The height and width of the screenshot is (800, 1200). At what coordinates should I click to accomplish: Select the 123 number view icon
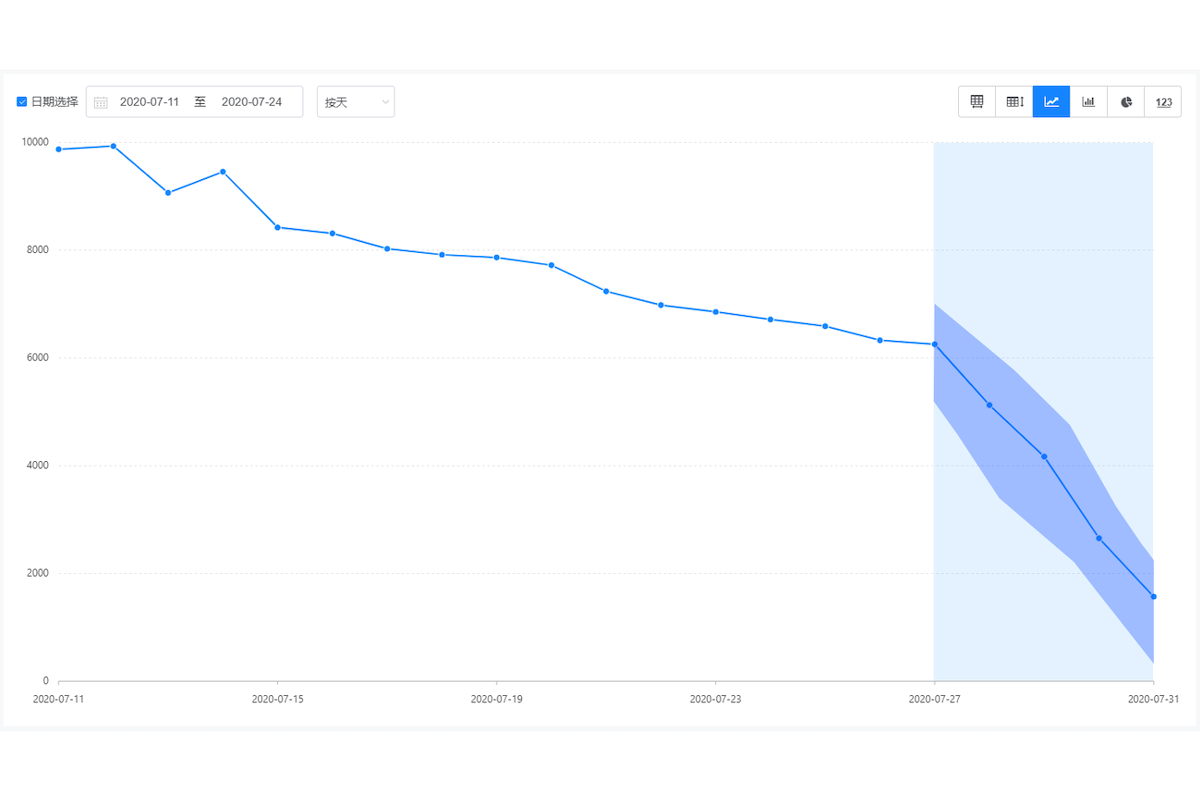1163,102
